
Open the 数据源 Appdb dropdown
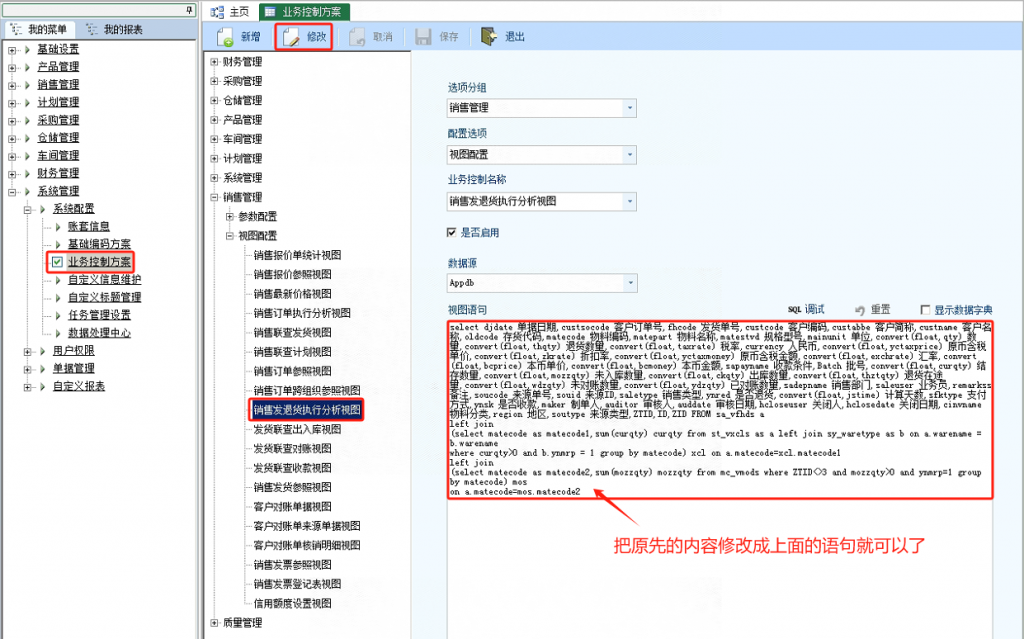tap(629, 284)
